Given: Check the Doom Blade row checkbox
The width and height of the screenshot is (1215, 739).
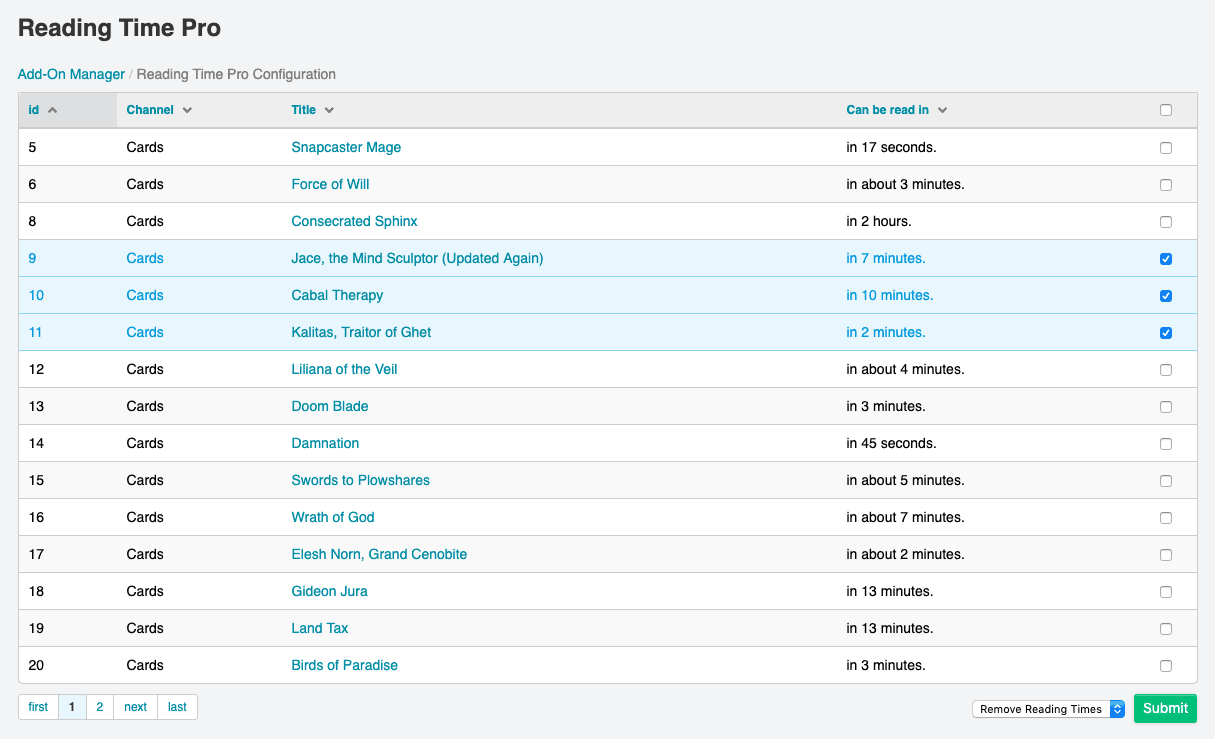Looking at the screenshot, I should coord(1166,407).
